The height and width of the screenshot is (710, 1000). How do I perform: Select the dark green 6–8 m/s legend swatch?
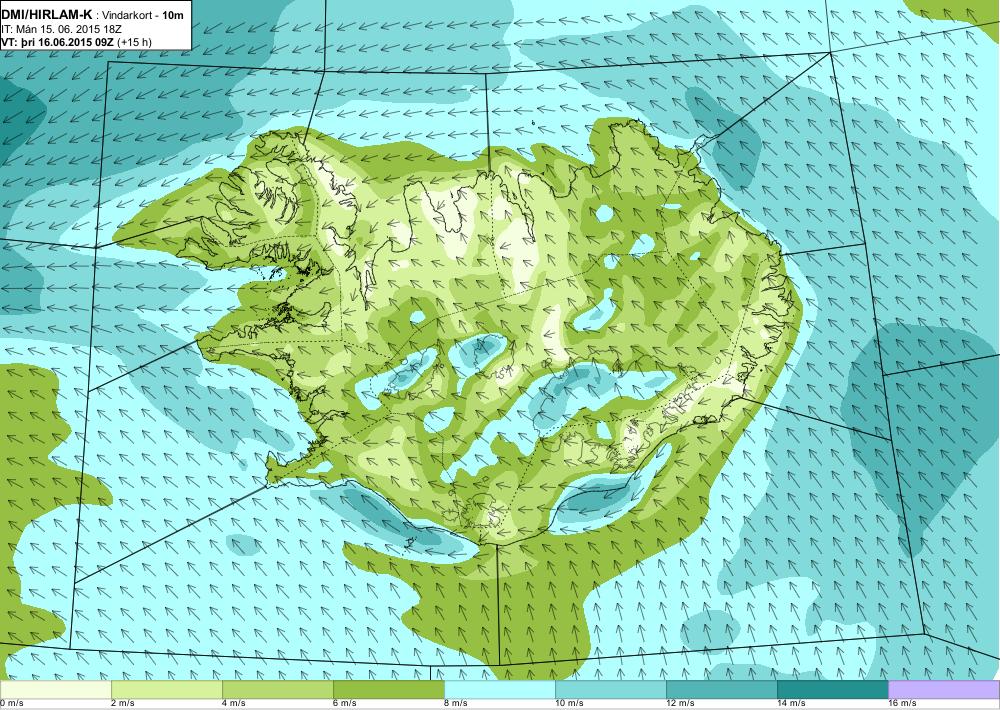click(x=388, y=690)
